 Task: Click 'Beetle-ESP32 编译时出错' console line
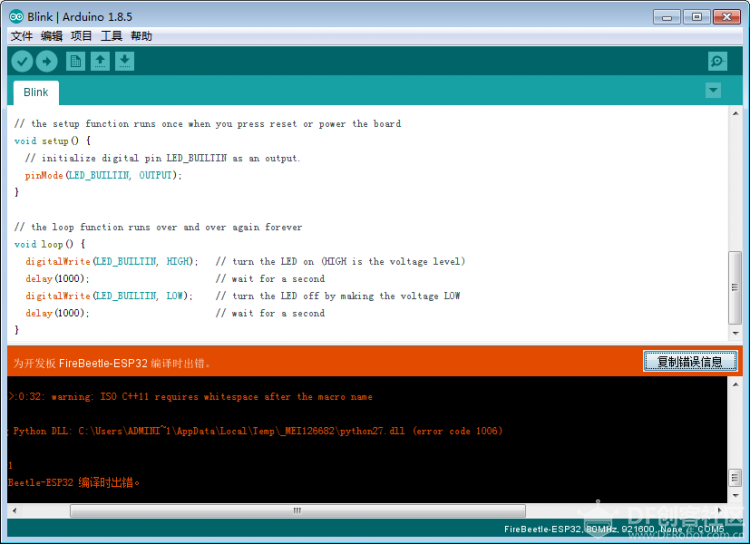[74, 482]
